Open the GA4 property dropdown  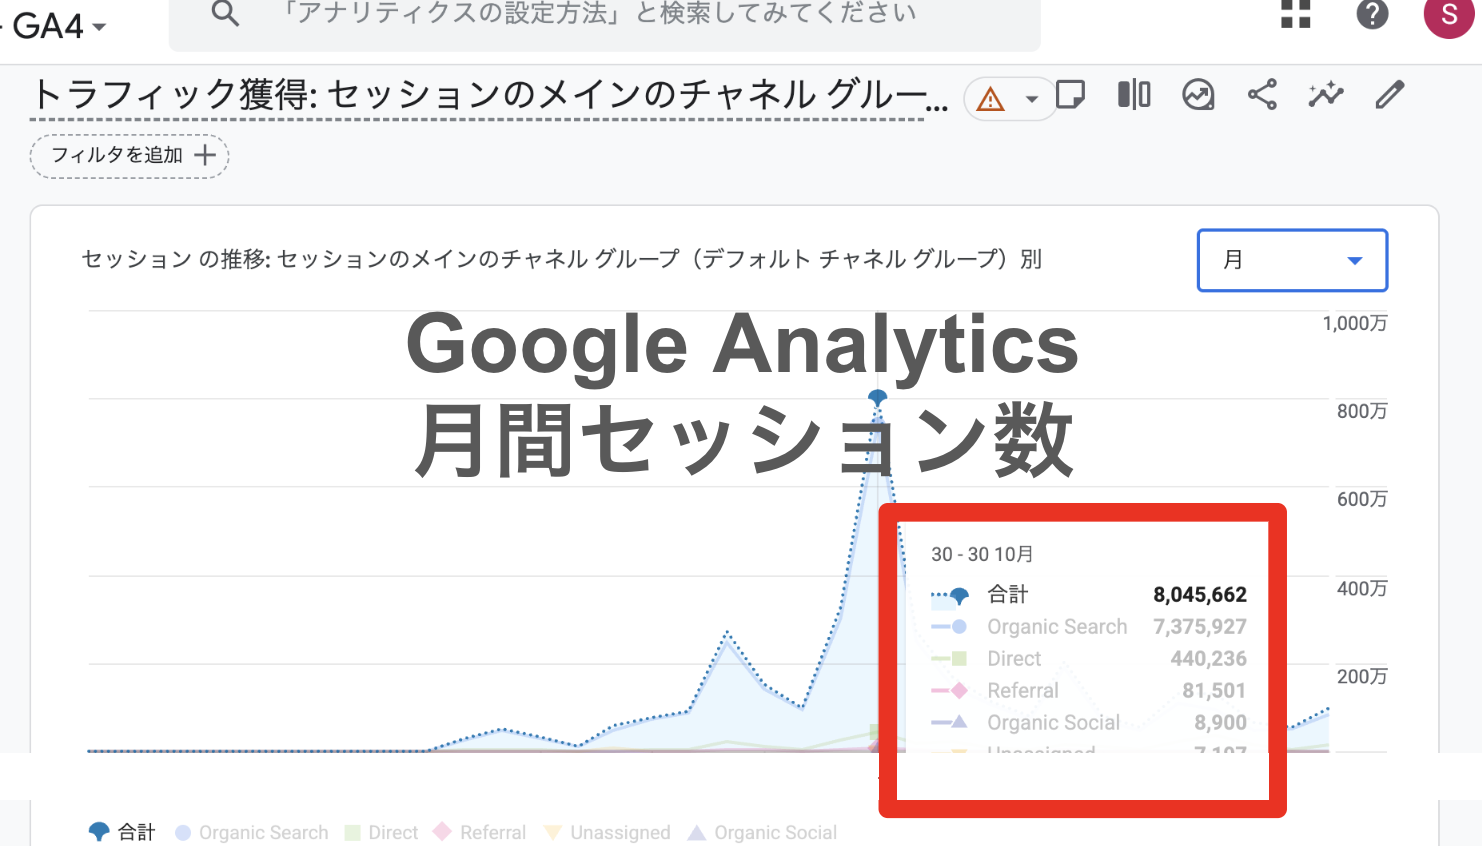pos(58,25)
